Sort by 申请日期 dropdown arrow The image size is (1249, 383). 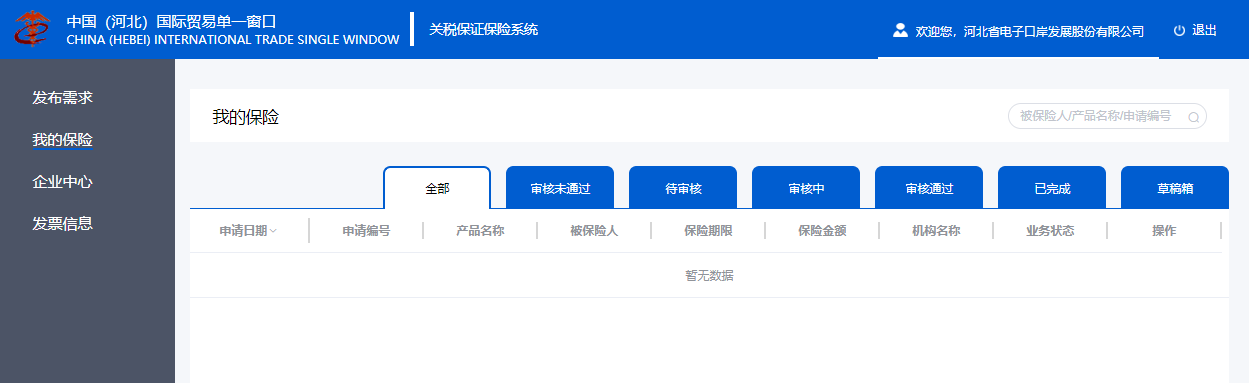coord(273,231)
